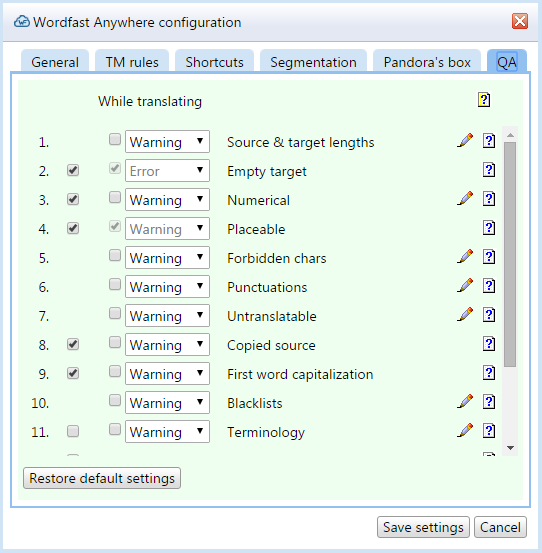Toggle Numerical first checkbox

[73, 199]
